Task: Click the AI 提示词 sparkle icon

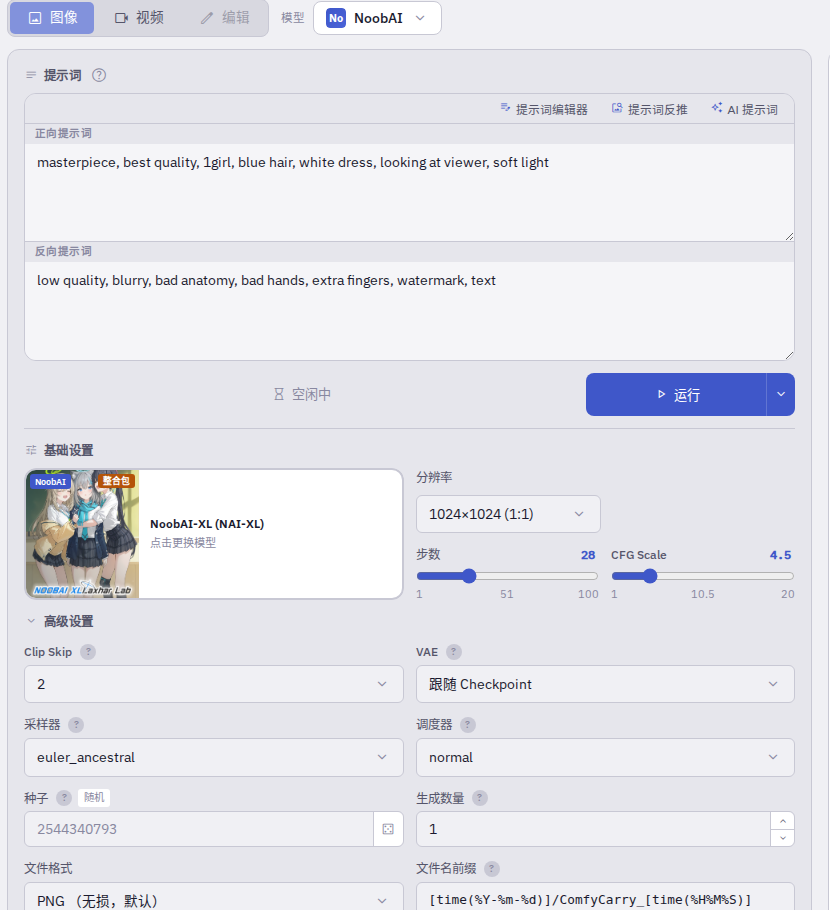Action: (717, 107)
